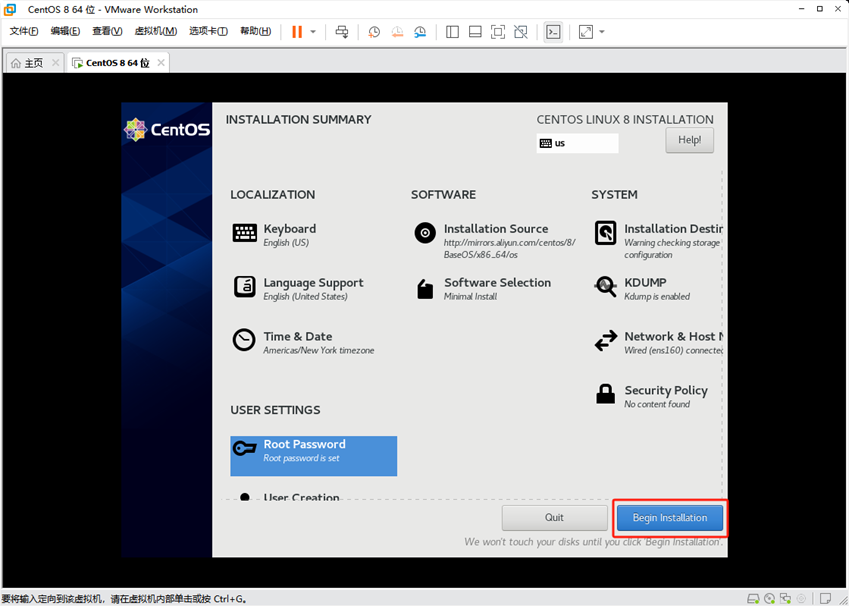Open the snapshot manager
849x606 pixels.
(x=420, y=32)
